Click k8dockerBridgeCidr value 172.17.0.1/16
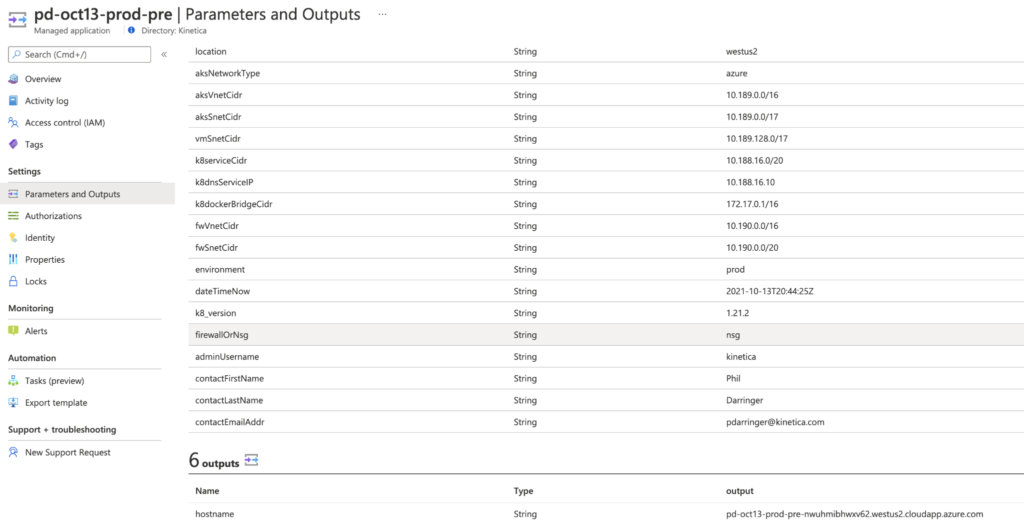 pyautogui.click(x=752, y=204)
